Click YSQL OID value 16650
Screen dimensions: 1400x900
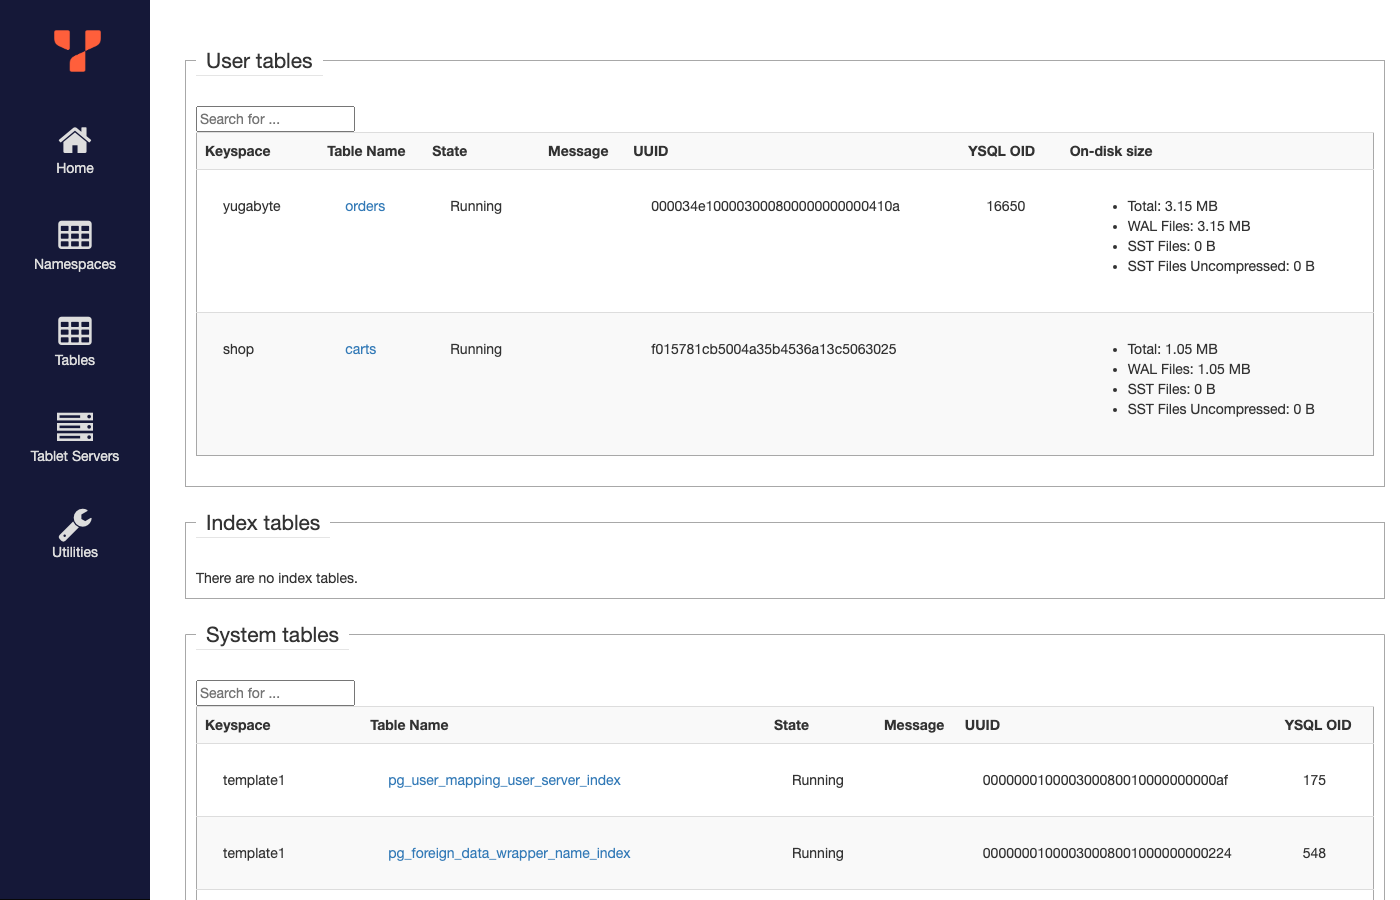(1006, 206)
